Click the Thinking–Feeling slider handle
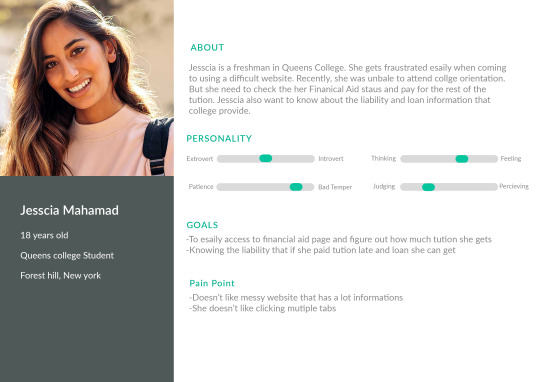 462,159
